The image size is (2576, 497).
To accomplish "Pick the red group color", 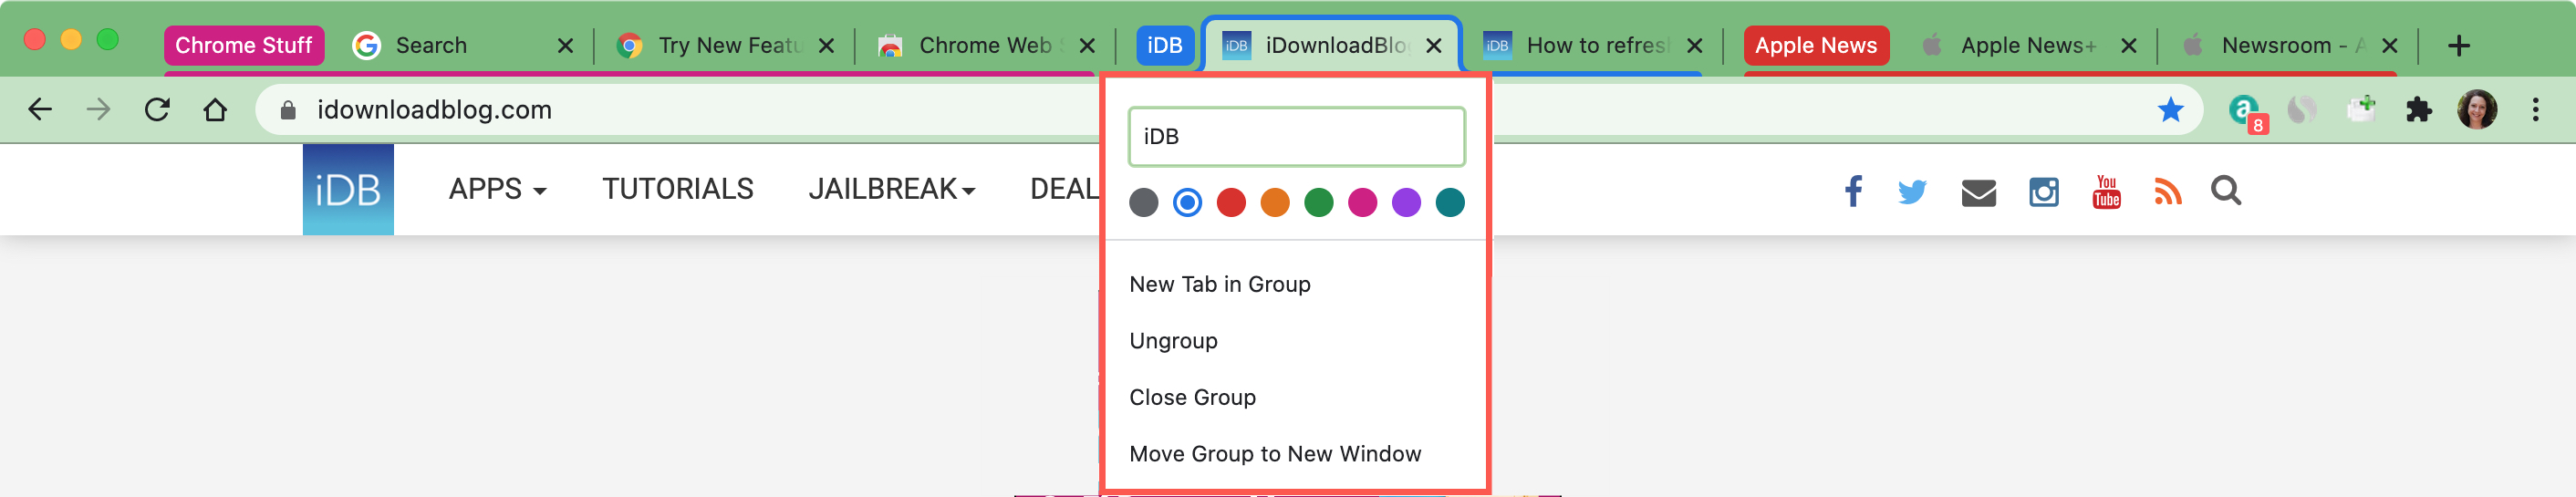I will (x=1231, y=203).
